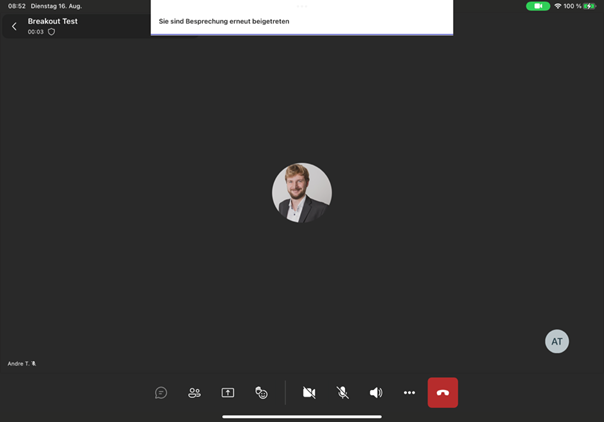Hang up with the red button
604x422 pixels.
coord(443,393)
